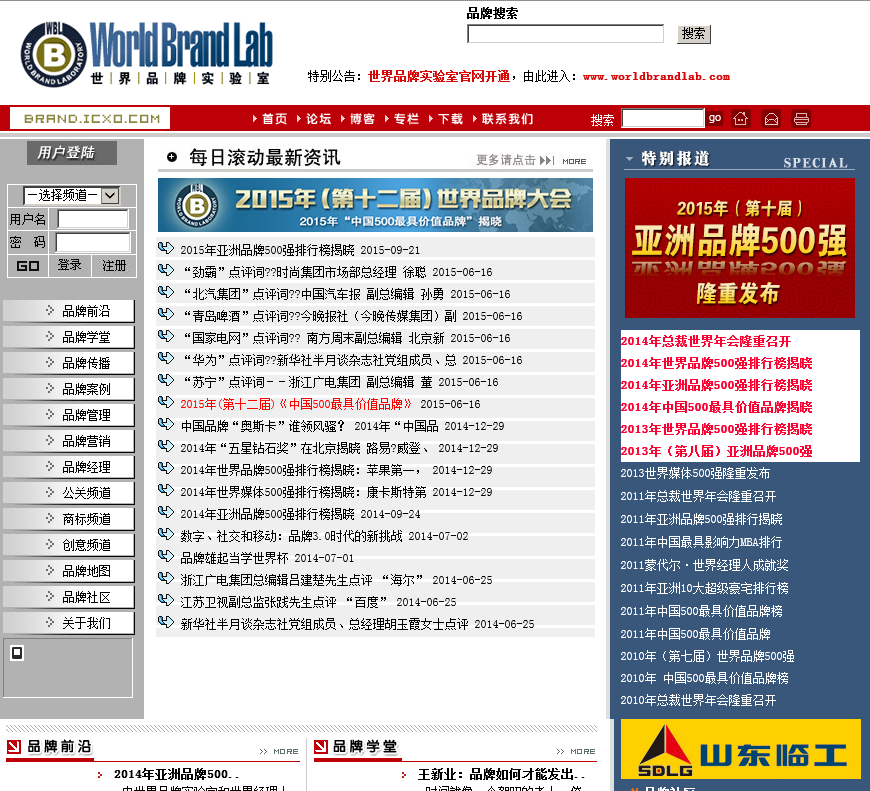Click the 用户名 username input field
This screenshot has height=791, width=870.
coord(93,219)
